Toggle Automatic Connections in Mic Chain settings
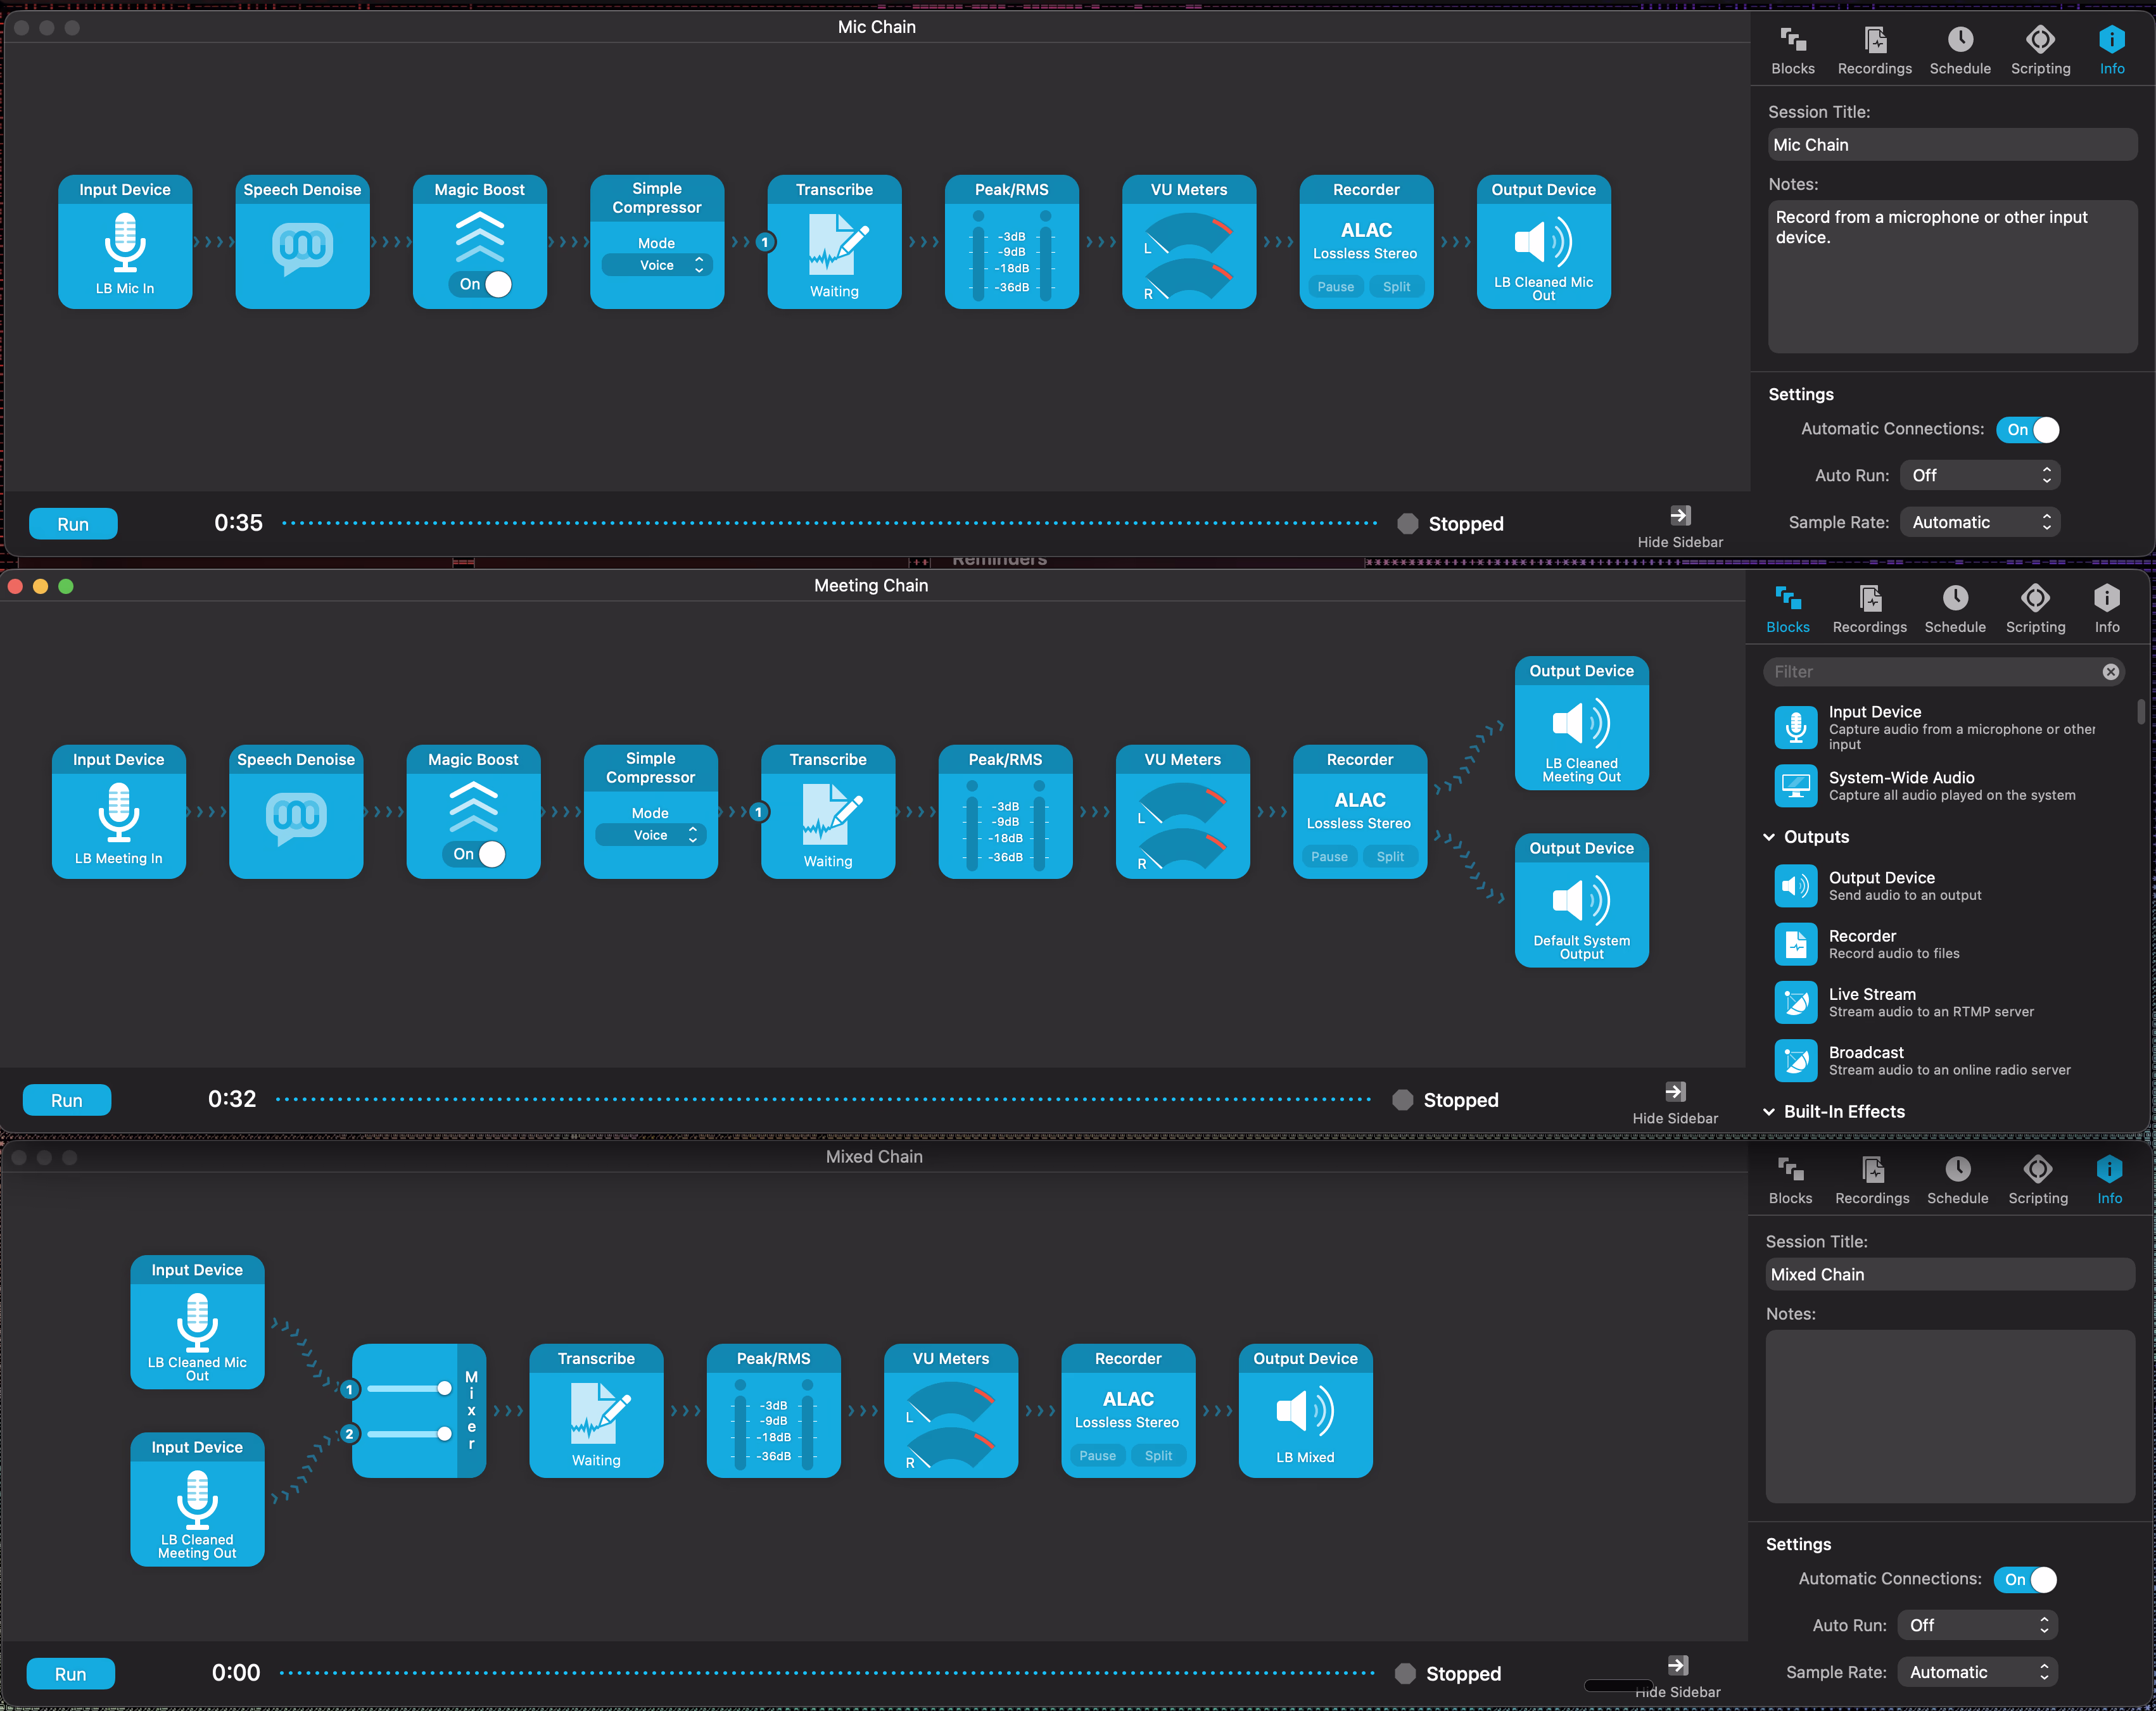Screen dimensions: 2156x1711 tap(2028, 430)
